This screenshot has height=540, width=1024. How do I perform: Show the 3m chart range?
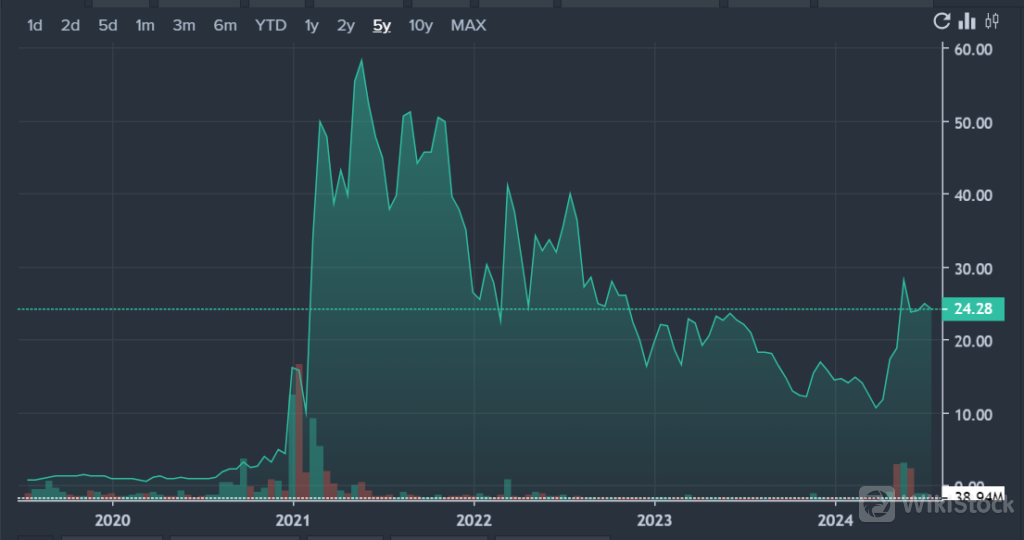(184, 25)
